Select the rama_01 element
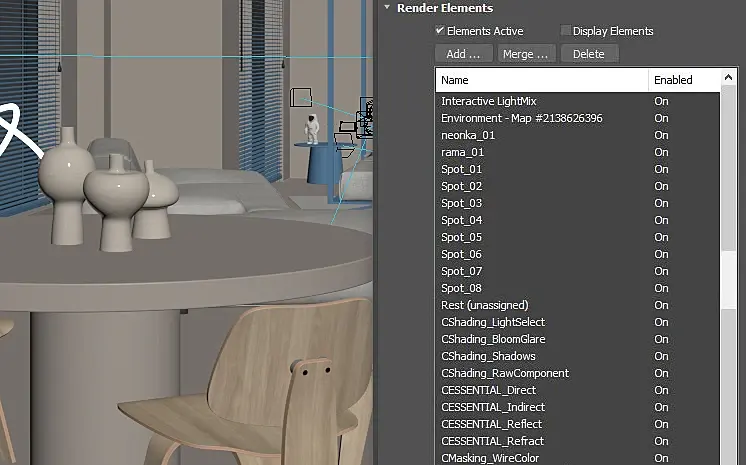Viewport: 746px width, 465px height. (578, 152)
